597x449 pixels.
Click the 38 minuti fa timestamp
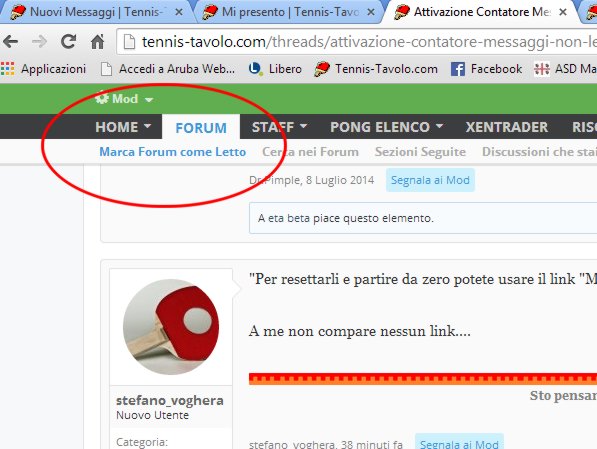(372, 444)
